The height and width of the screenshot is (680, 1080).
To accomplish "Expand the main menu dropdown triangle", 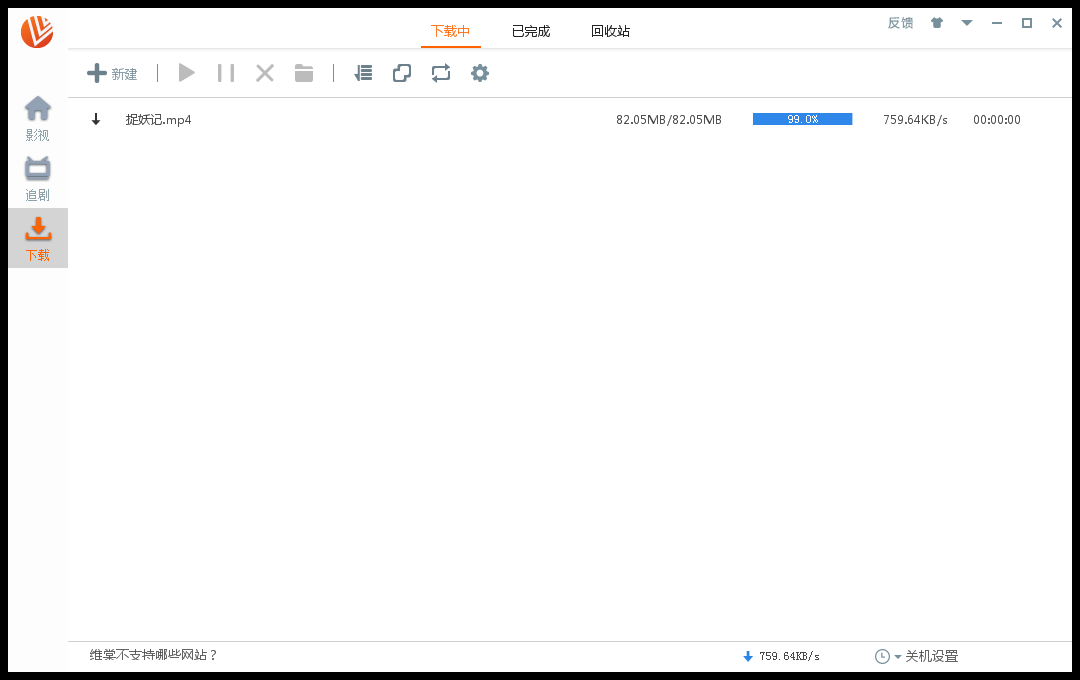I will [x=967, y=23].
